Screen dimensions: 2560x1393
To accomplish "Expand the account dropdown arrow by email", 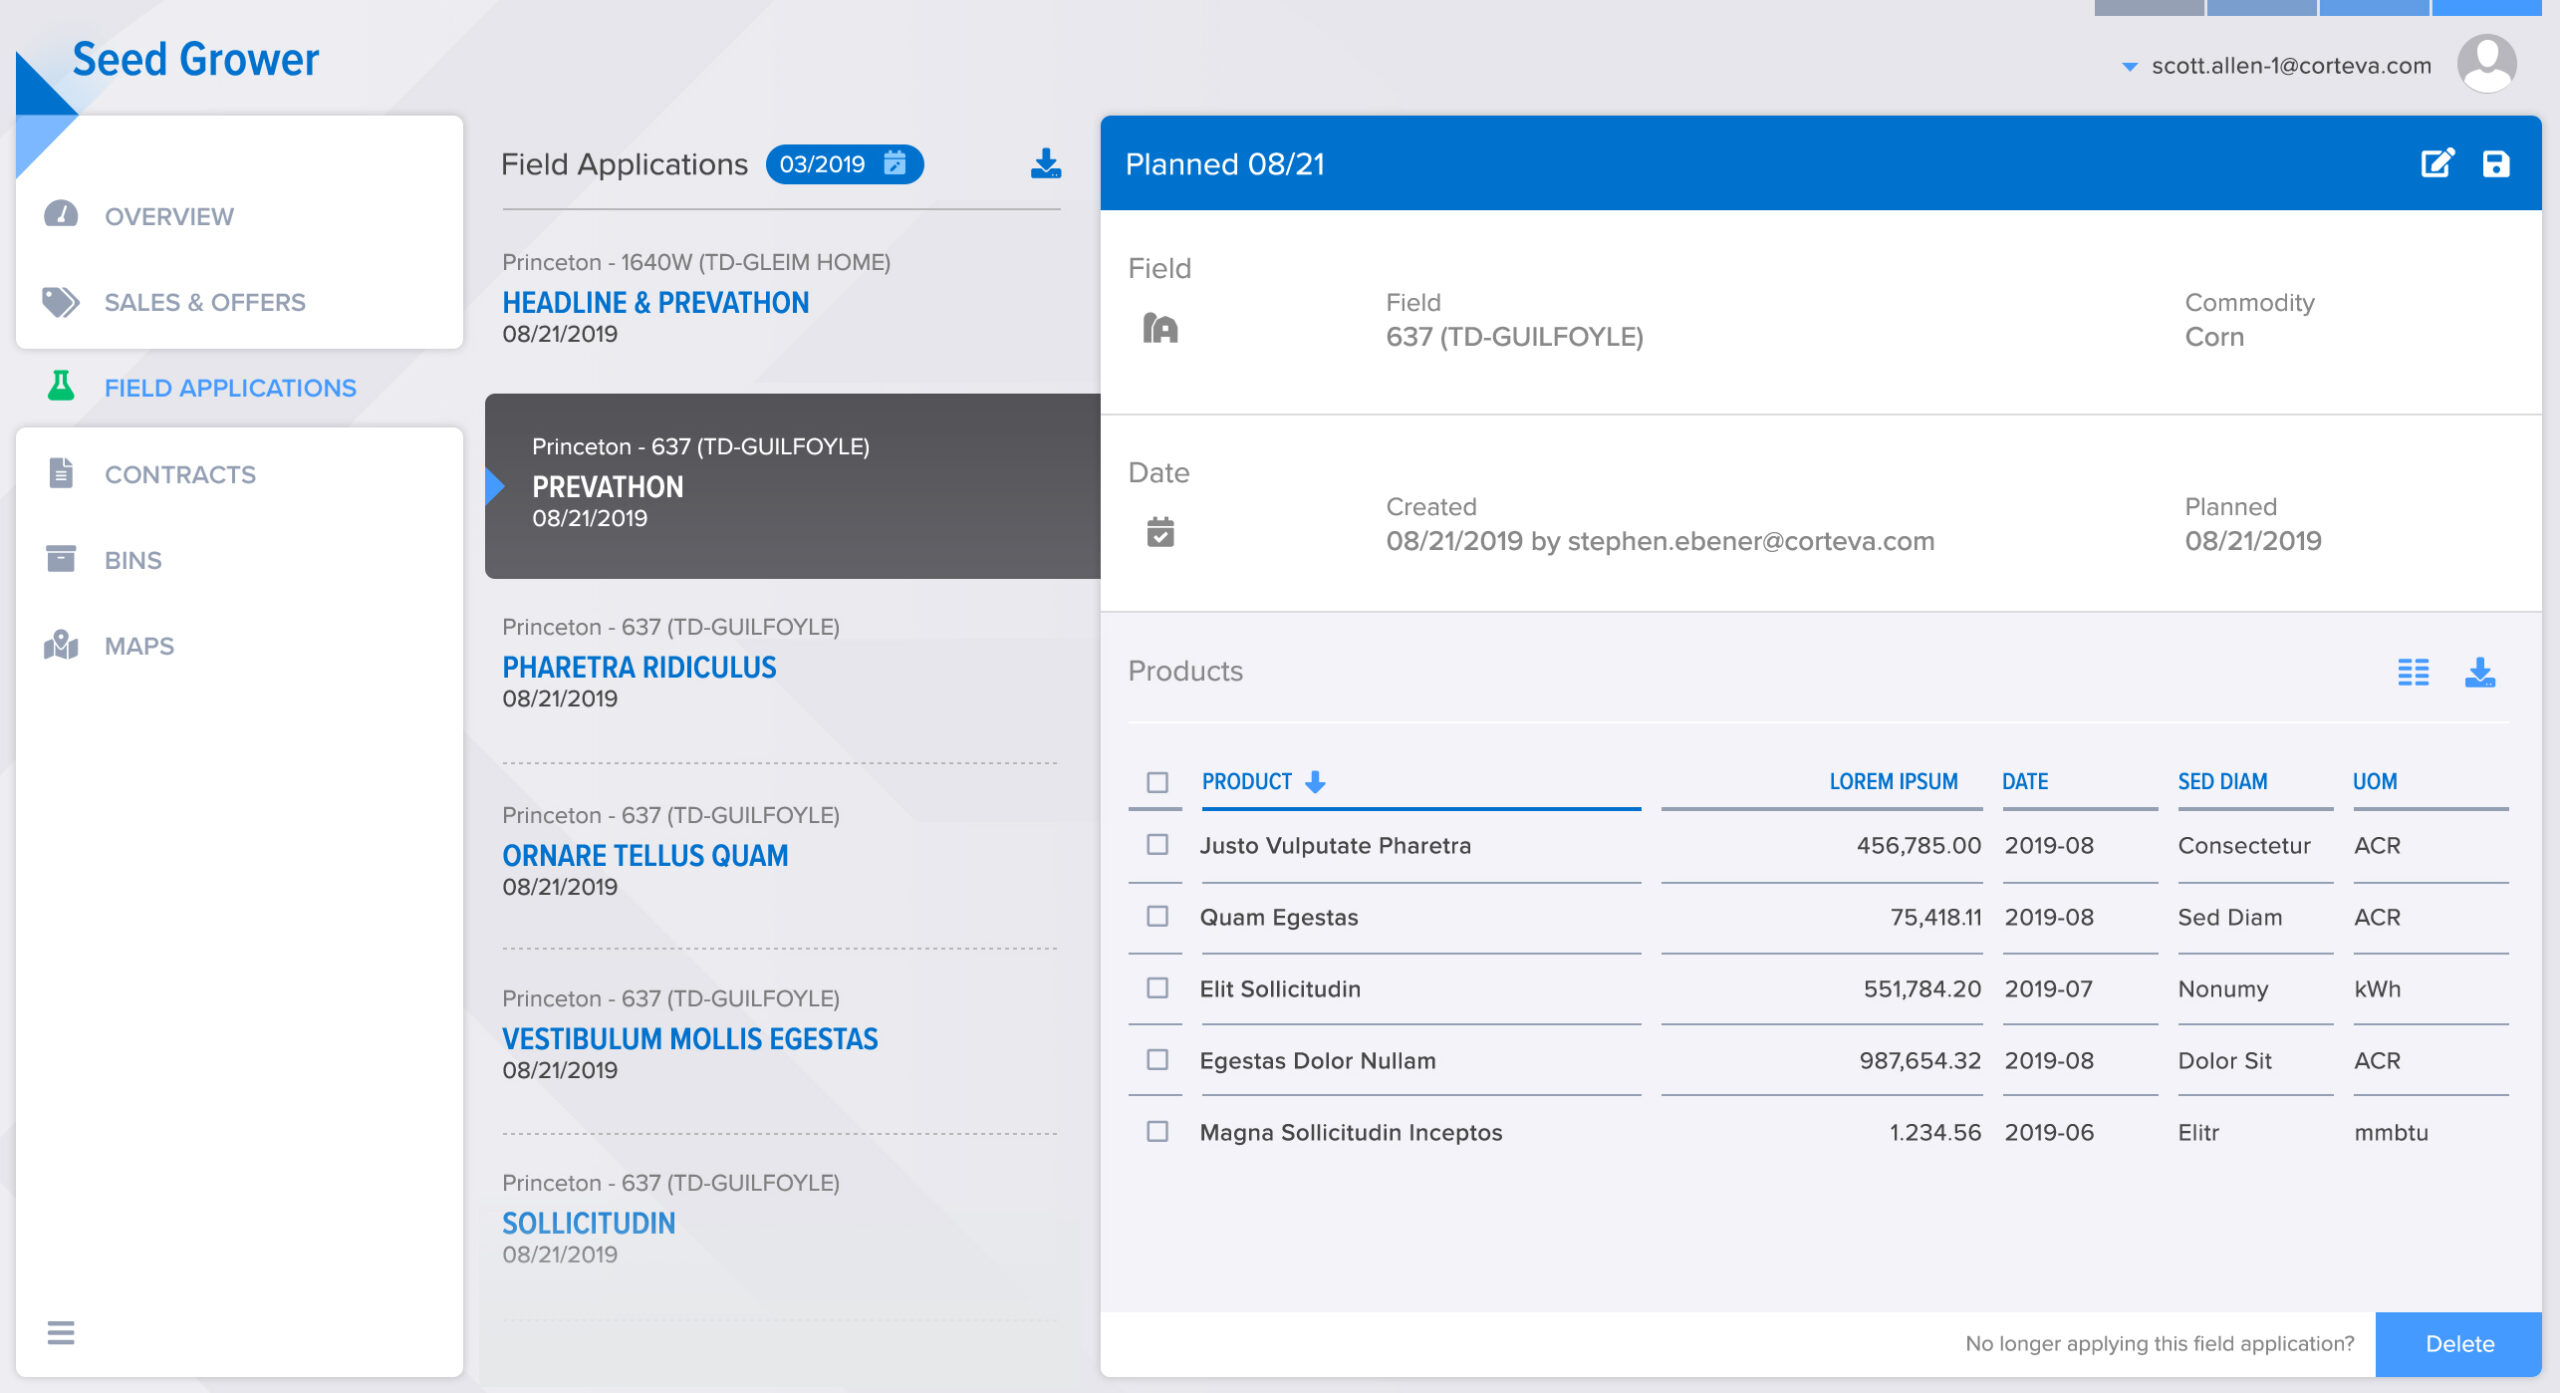I will tap(2129, 67).
